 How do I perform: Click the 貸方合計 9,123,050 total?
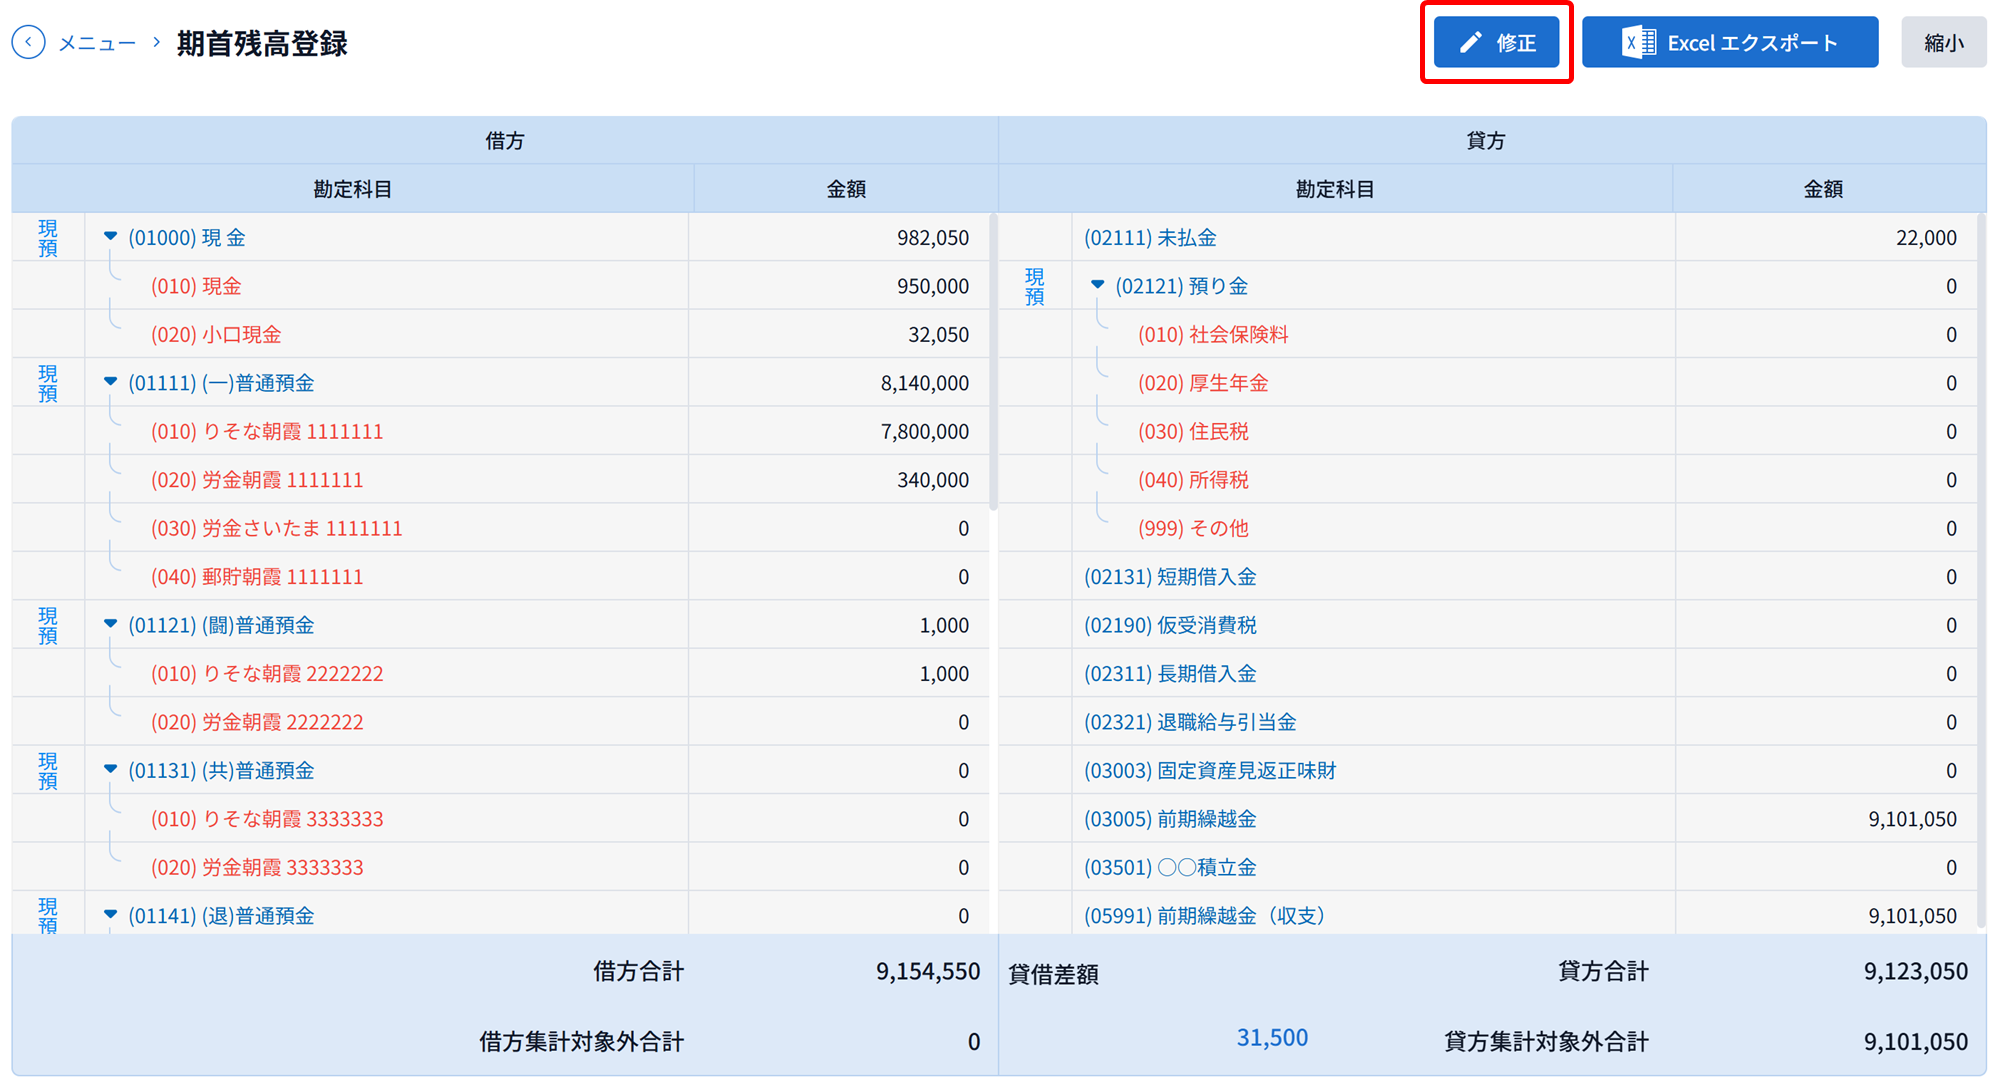tap(1916, 971)
